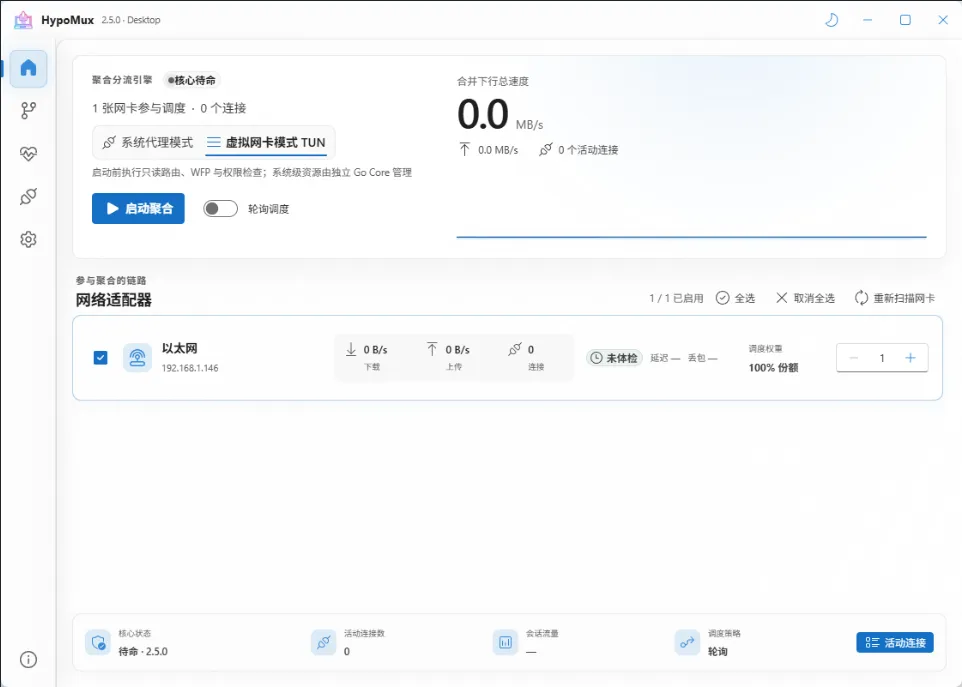962x687 pixels.
Task: Toggle the 轮询调度 switch
Action: [220, 209]
